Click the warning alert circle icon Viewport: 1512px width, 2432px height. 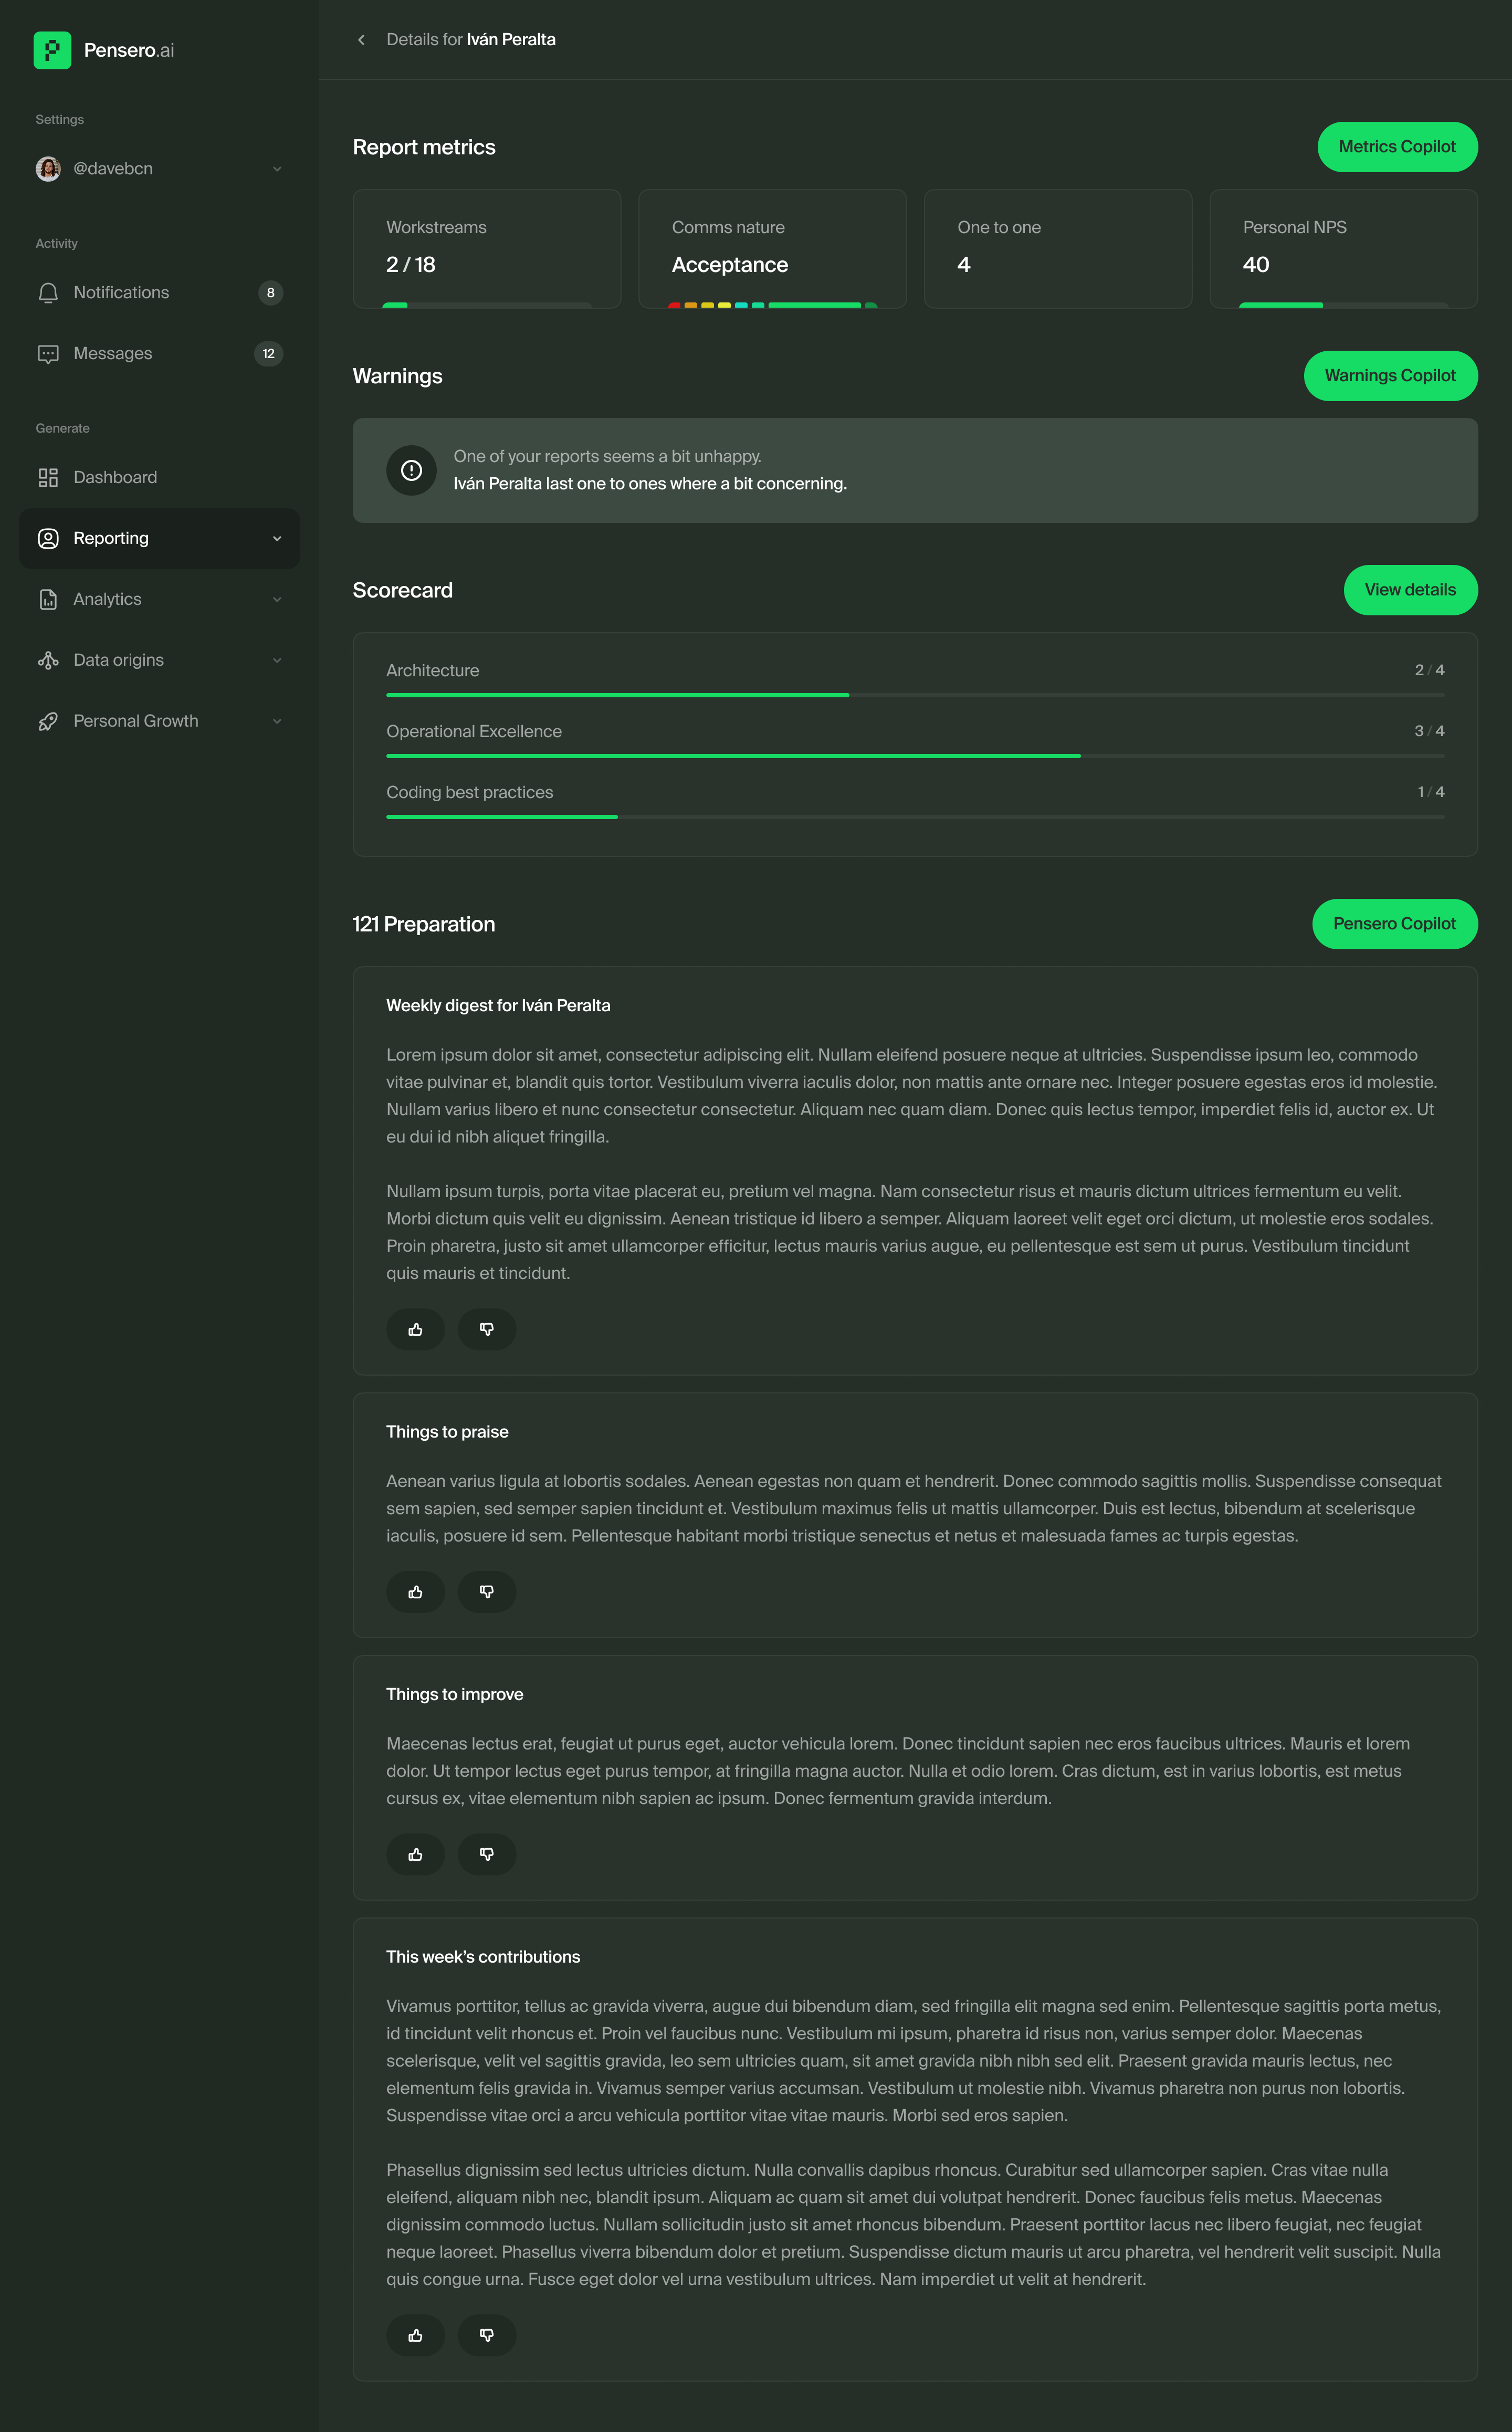[x=411, y=470]
